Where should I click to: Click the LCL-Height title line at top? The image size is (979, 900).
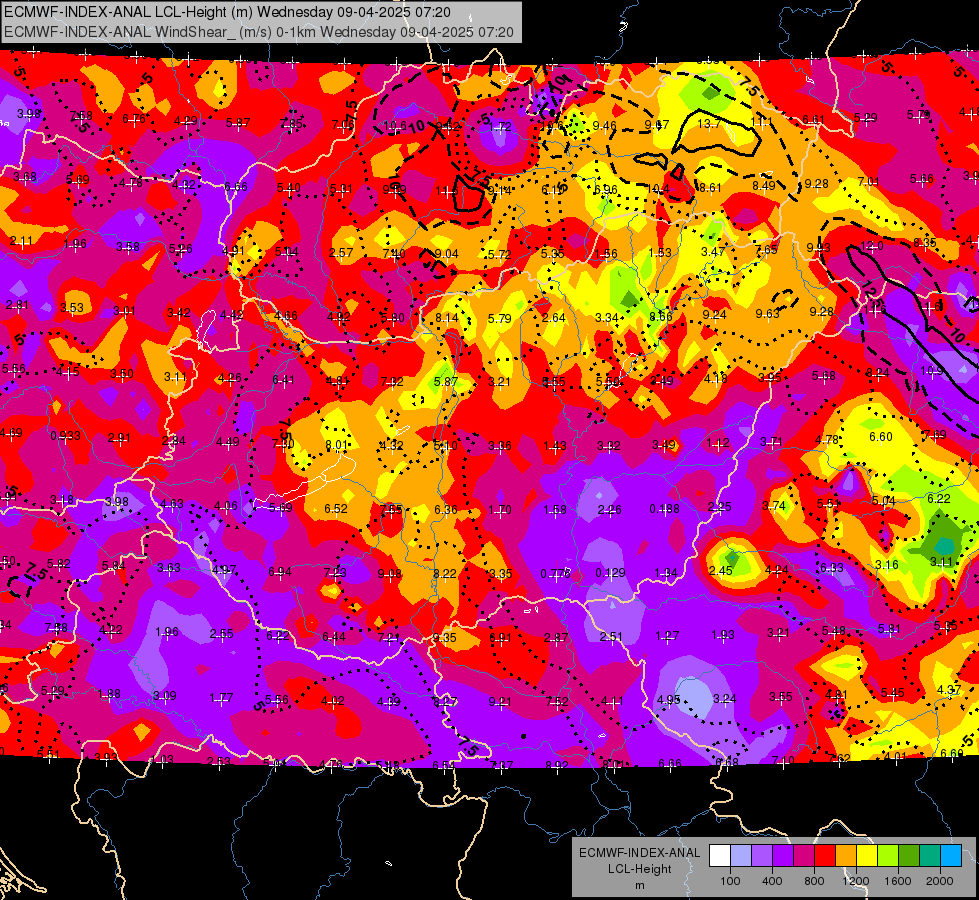point(227,12)
